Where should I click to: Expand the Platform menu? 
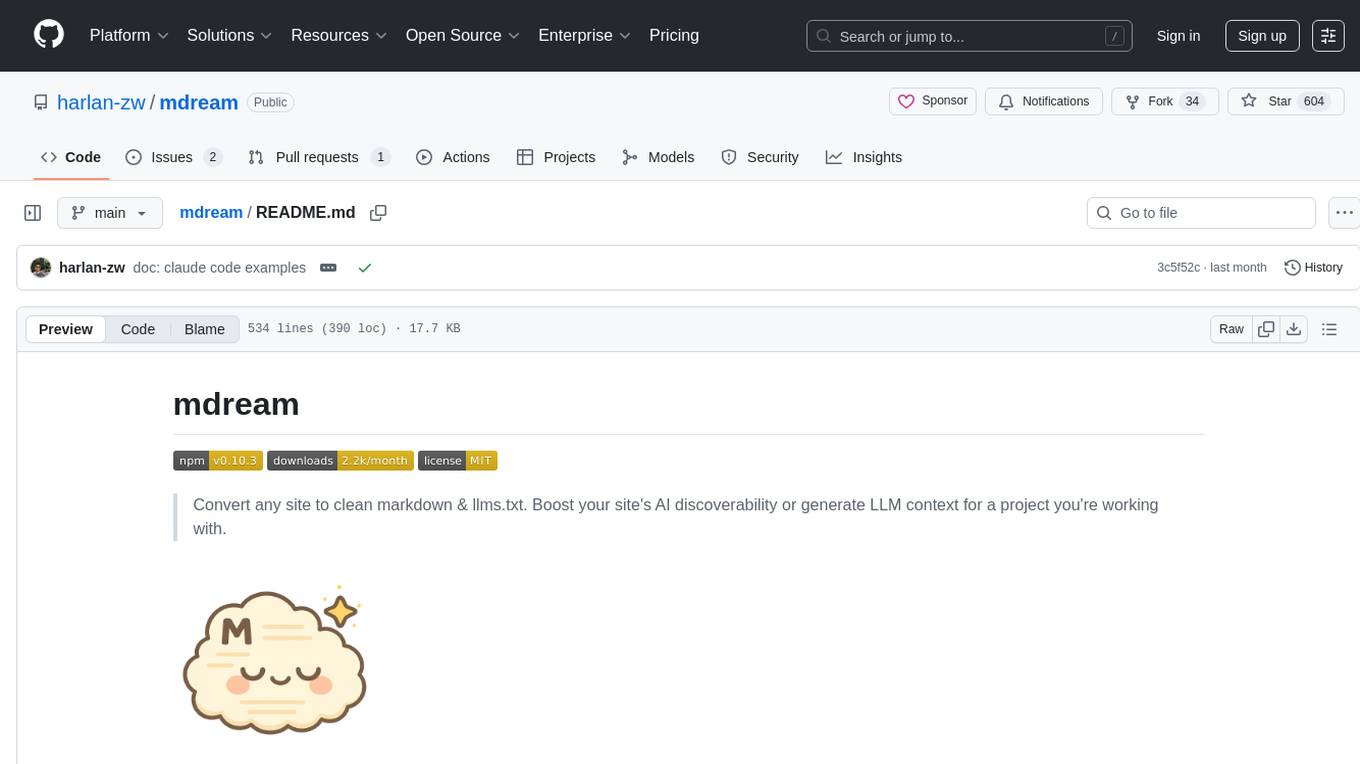[x=129, y=35]
